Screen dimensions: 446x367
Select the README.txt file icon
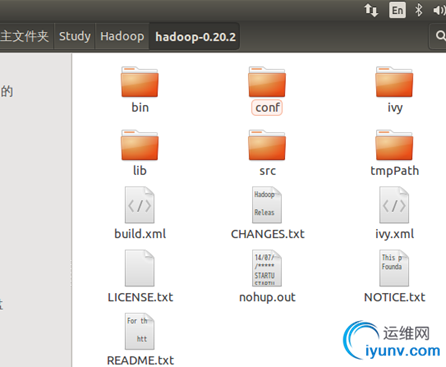(x=140, y=331)
